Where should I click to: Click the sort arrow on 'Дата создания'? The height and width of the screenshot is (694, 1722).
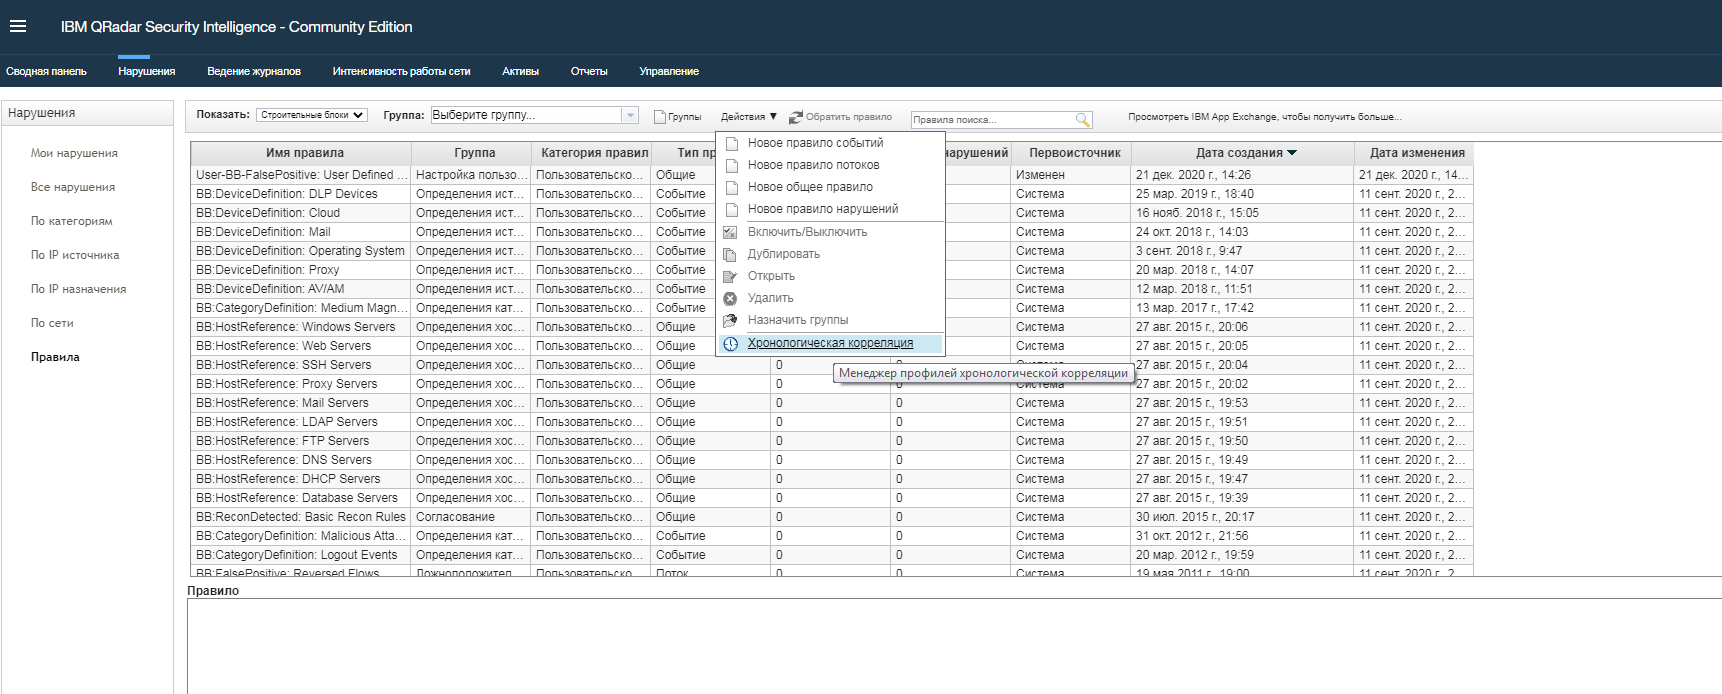click(x=1292, y=153)
